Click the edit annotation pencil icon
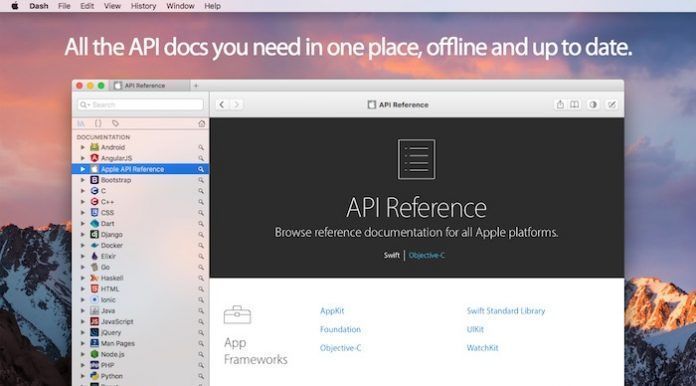696x386 pixels. click(612, 105)
